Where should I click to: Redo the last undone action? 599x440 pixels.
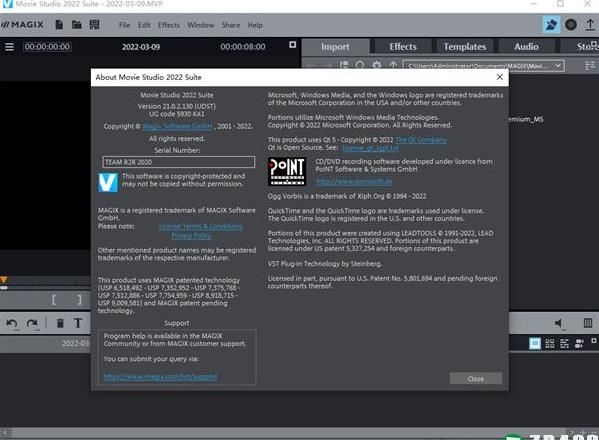coord(32,324)
